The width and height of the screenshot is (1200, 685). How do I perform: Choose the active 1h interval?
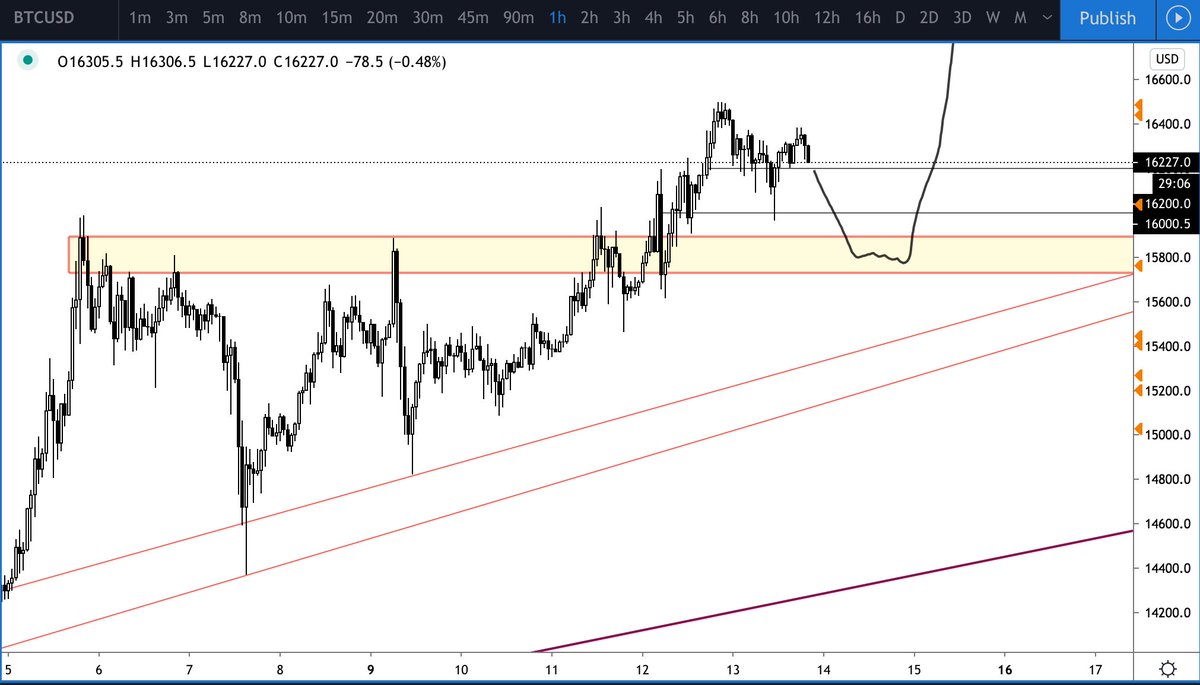click(558, 18)
